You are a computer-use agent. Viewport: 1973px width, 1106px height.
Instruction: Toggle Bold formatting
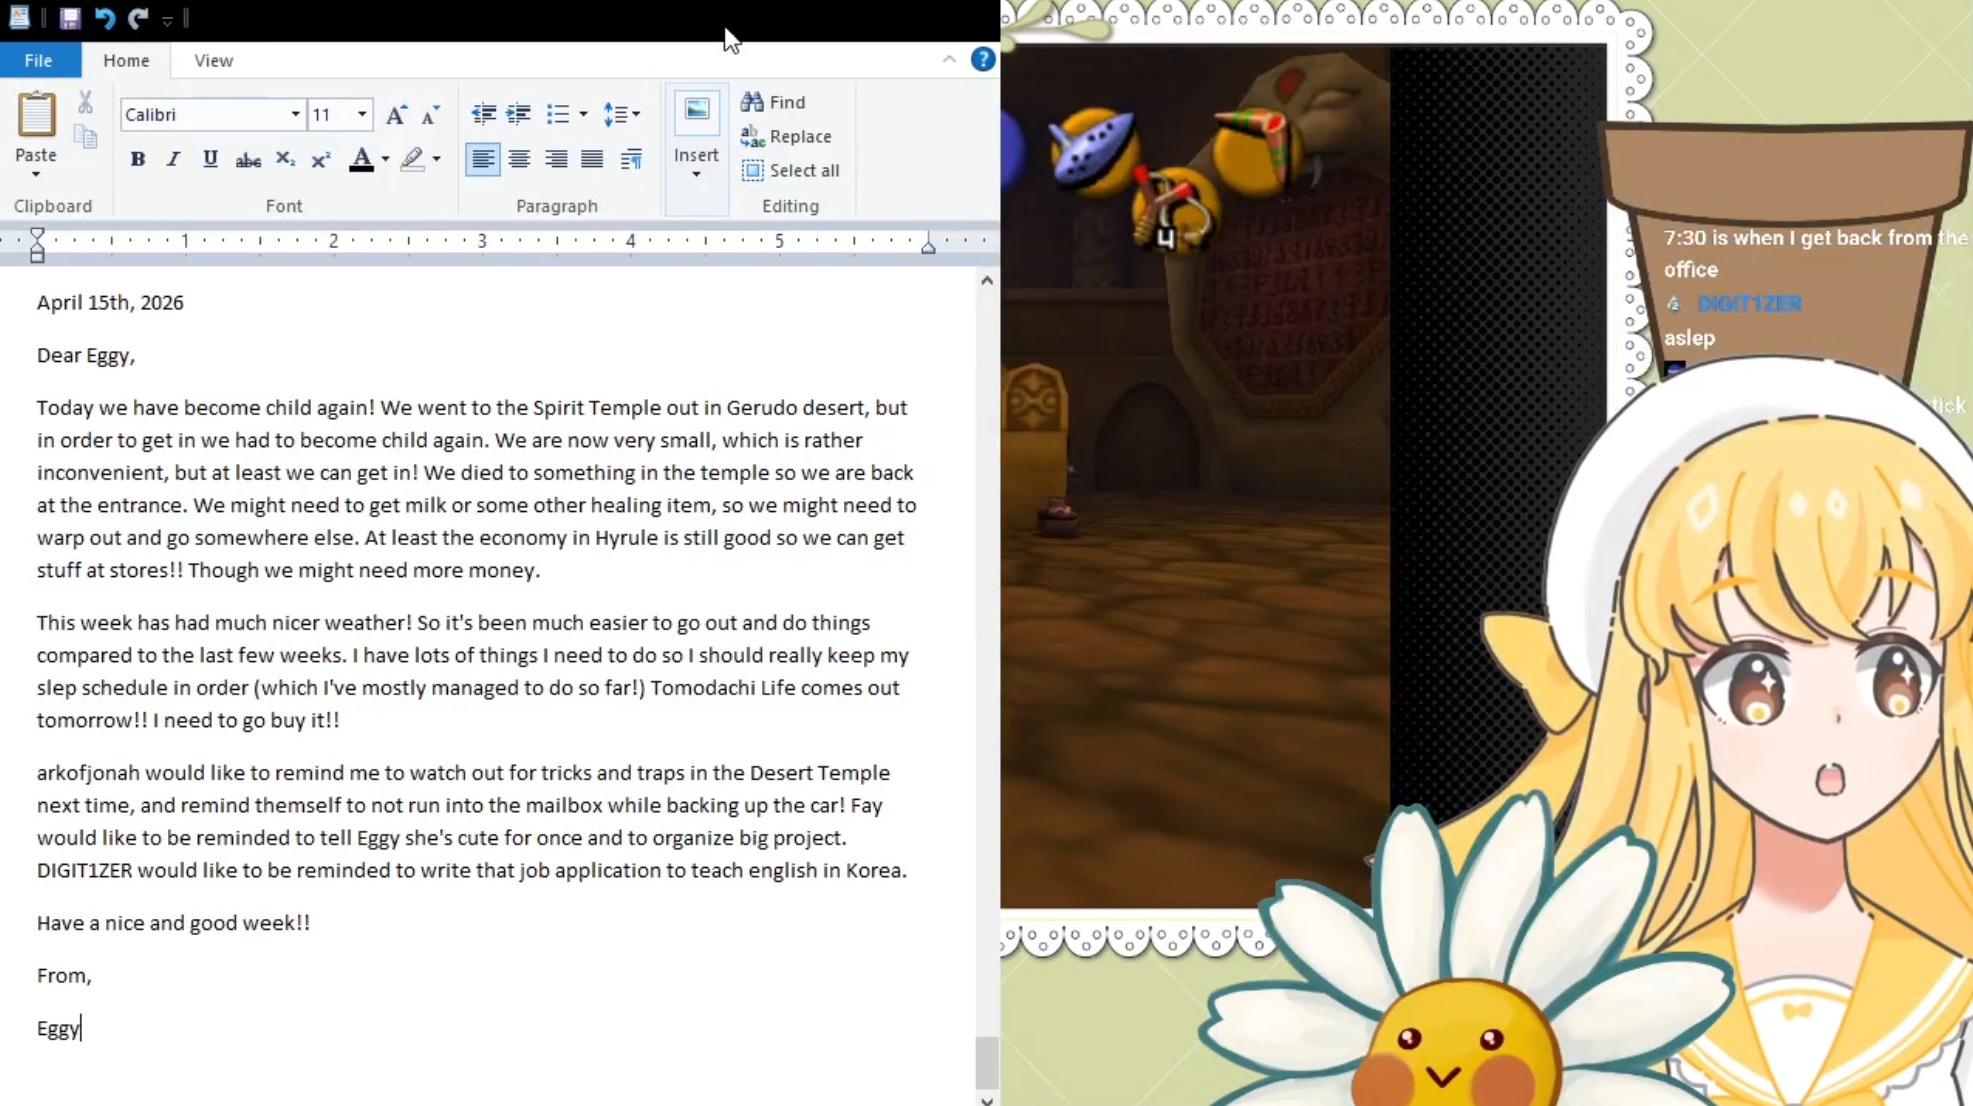click(138, 159)
